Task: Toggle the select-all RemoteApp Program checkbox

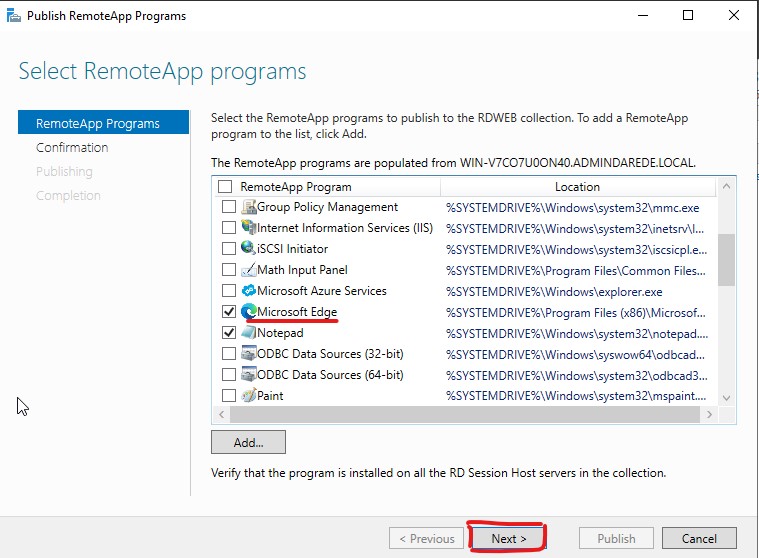Action: [225, 186]
